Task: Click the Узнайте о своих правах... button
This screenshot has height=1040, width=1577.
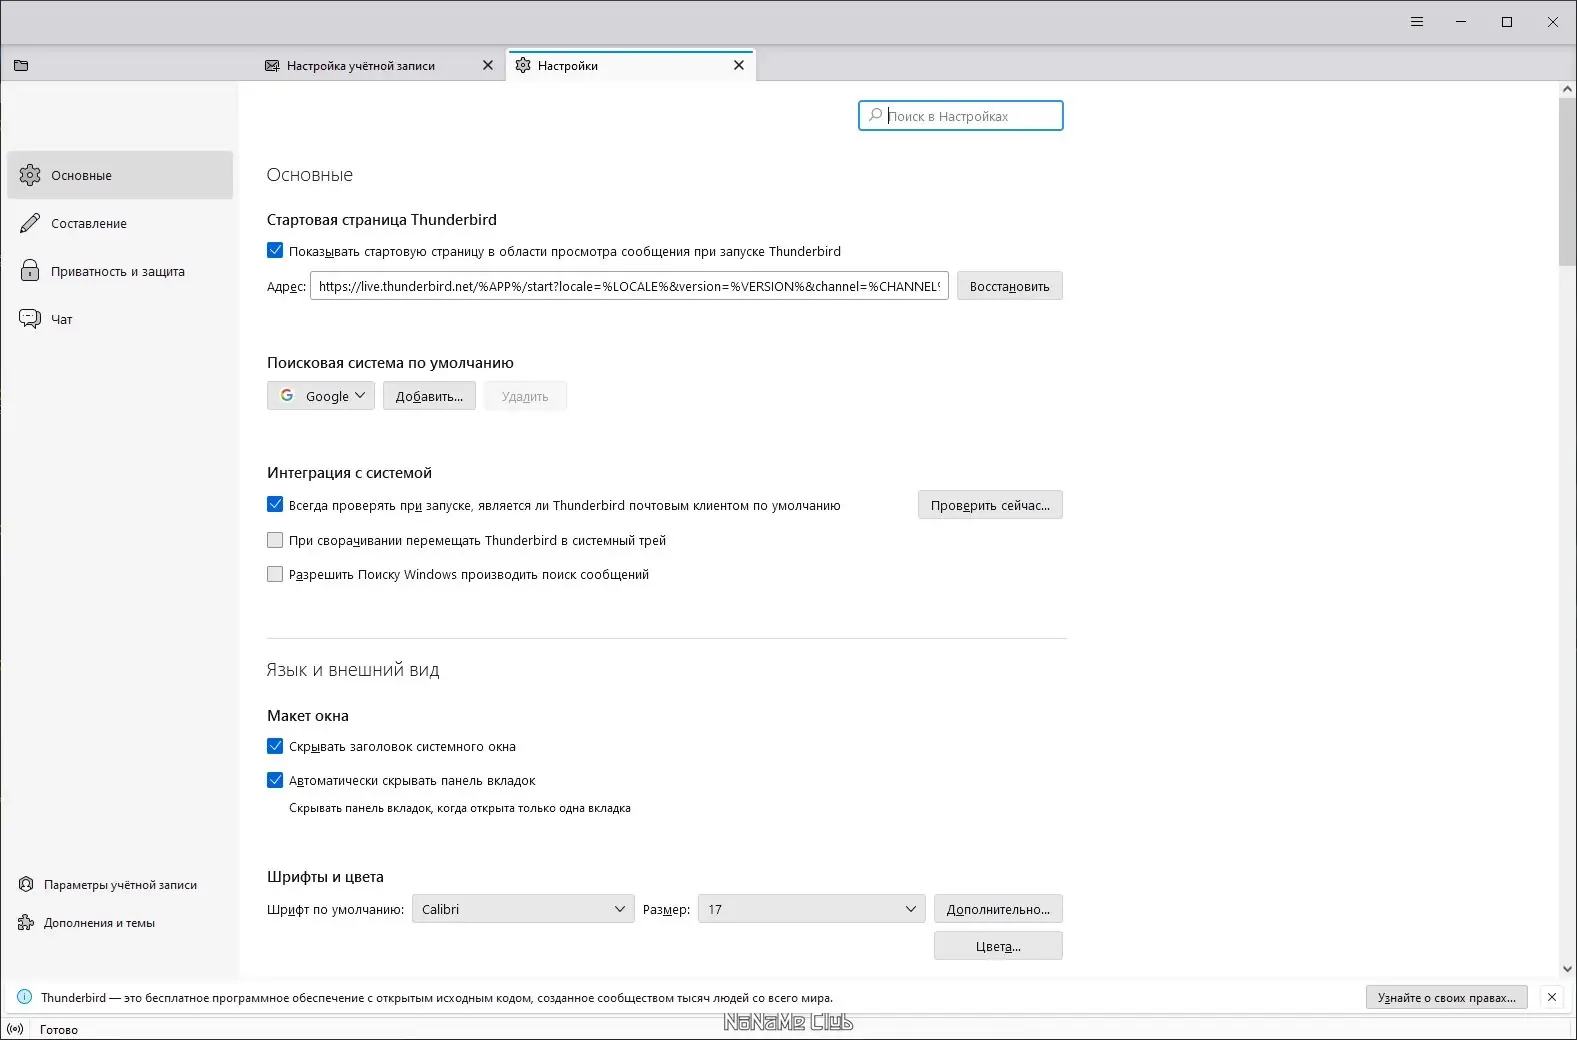Action: pos(1446,997)
